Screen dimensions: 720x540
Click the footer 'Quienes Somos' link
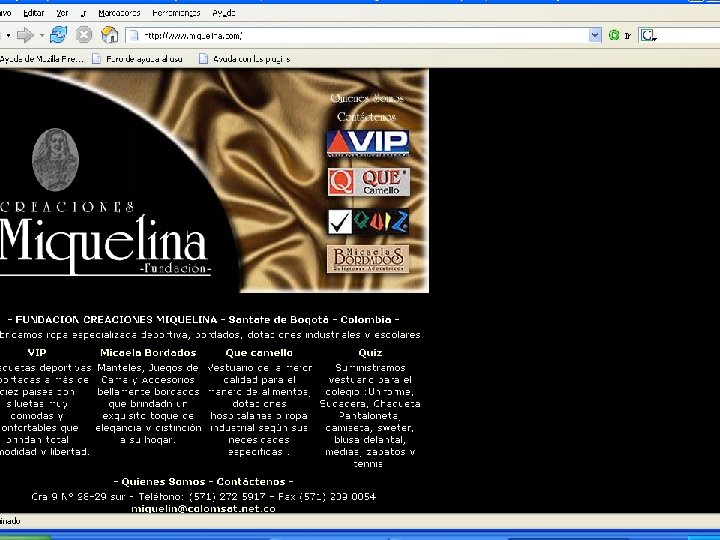[163, 482]
